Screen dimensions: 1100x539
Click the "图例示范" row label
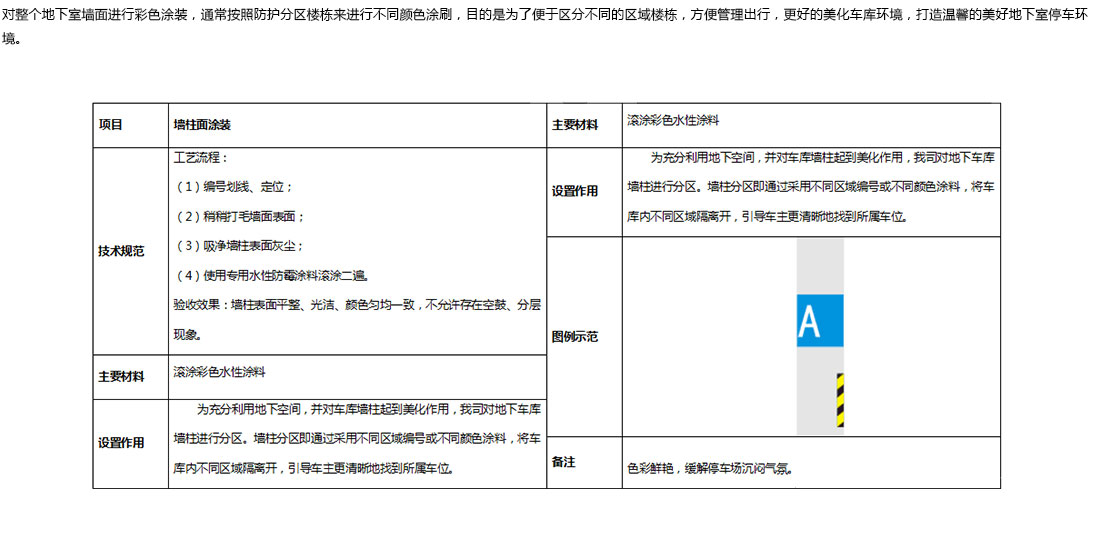coord(575,336)
